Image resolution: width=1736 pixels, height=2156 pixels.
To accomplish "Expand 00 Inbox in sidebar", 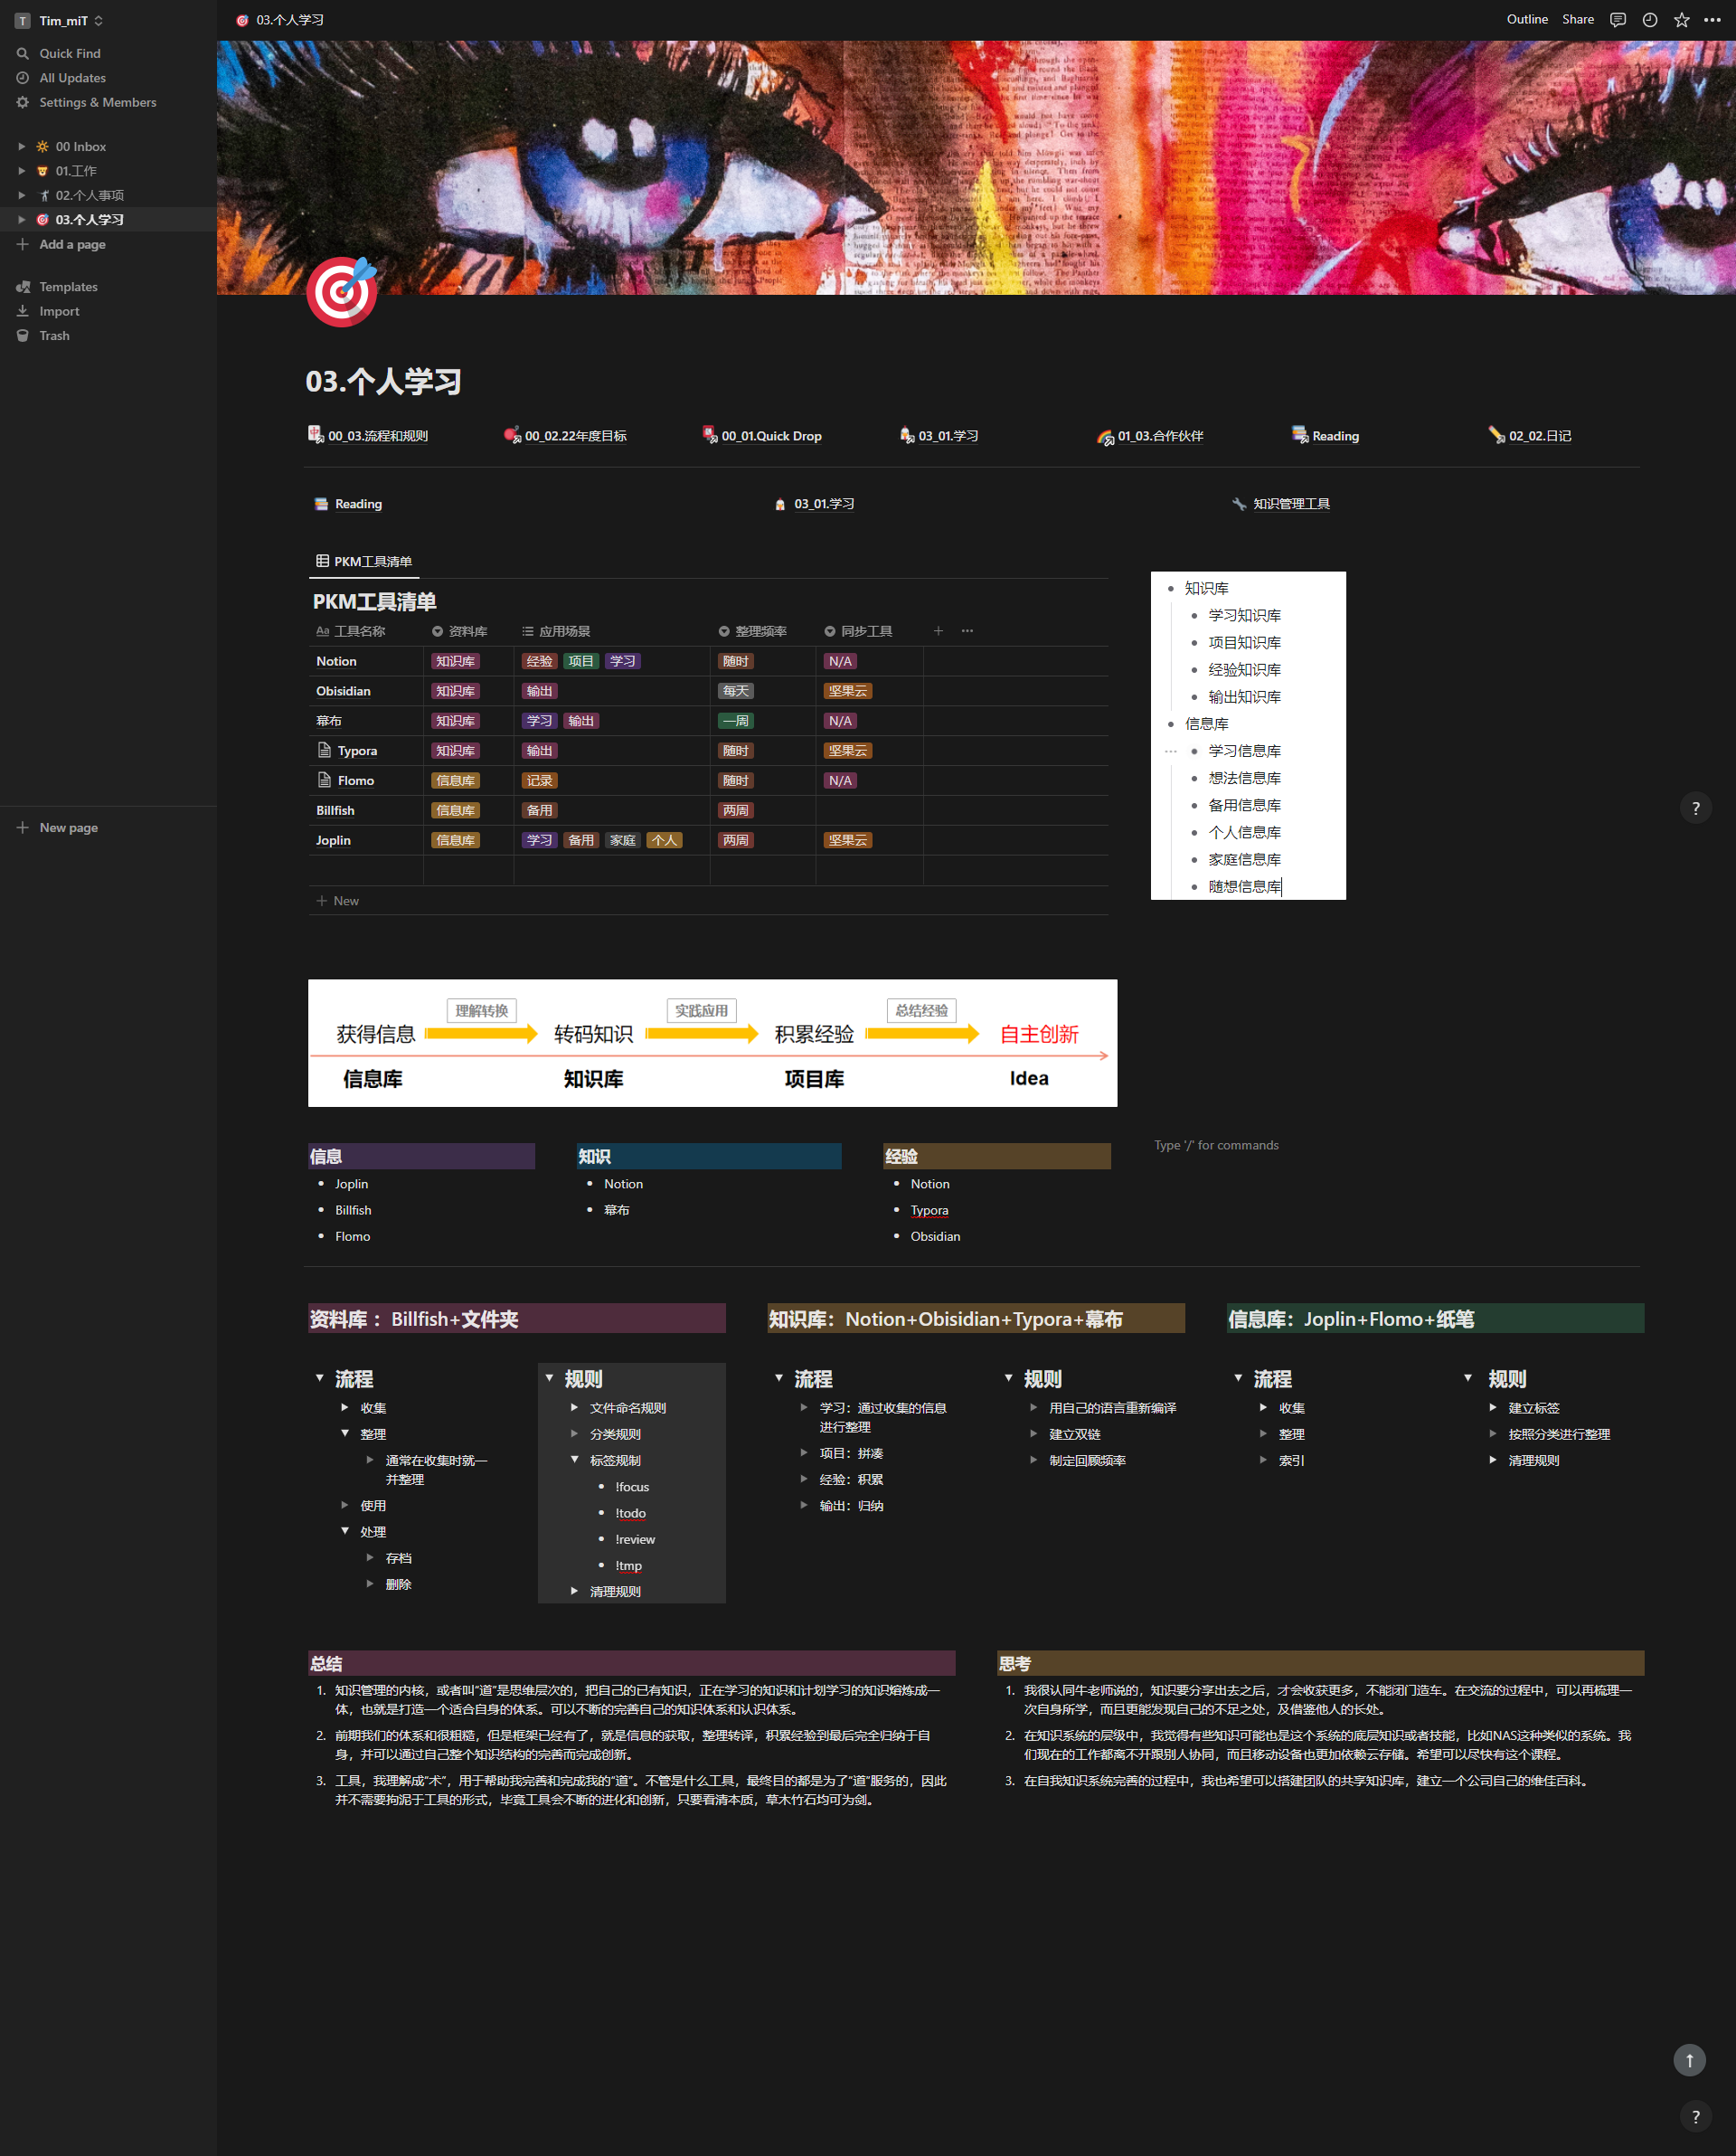I will click(x=22, y=147).
